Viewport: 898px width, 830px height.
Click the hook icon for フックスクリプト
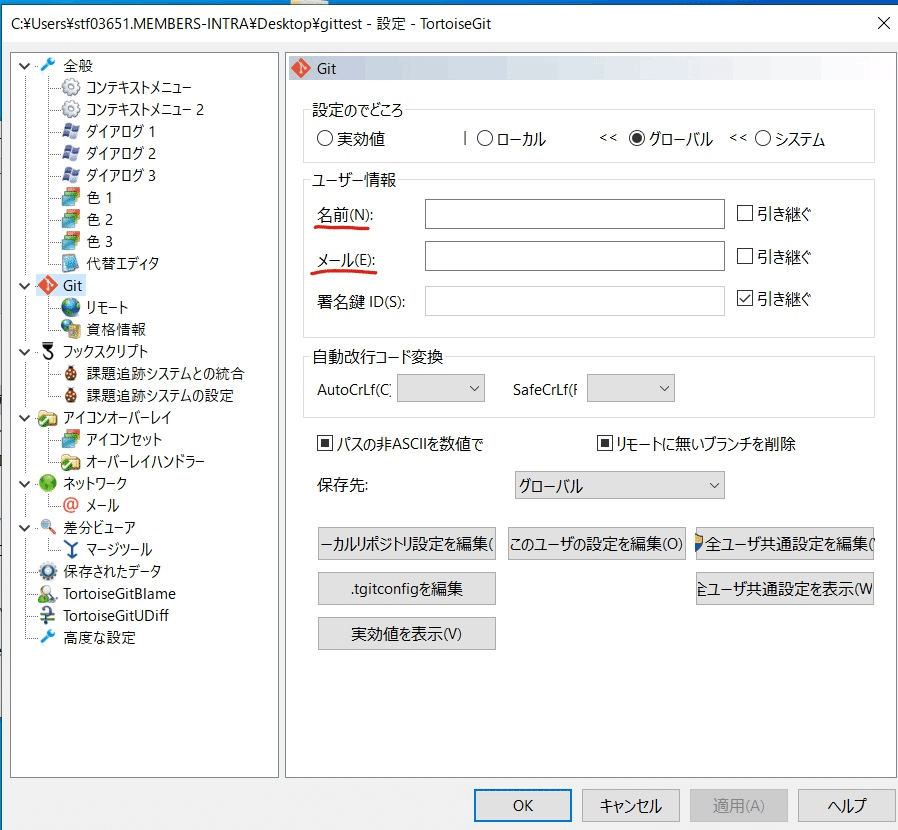(x=48, y=351)
